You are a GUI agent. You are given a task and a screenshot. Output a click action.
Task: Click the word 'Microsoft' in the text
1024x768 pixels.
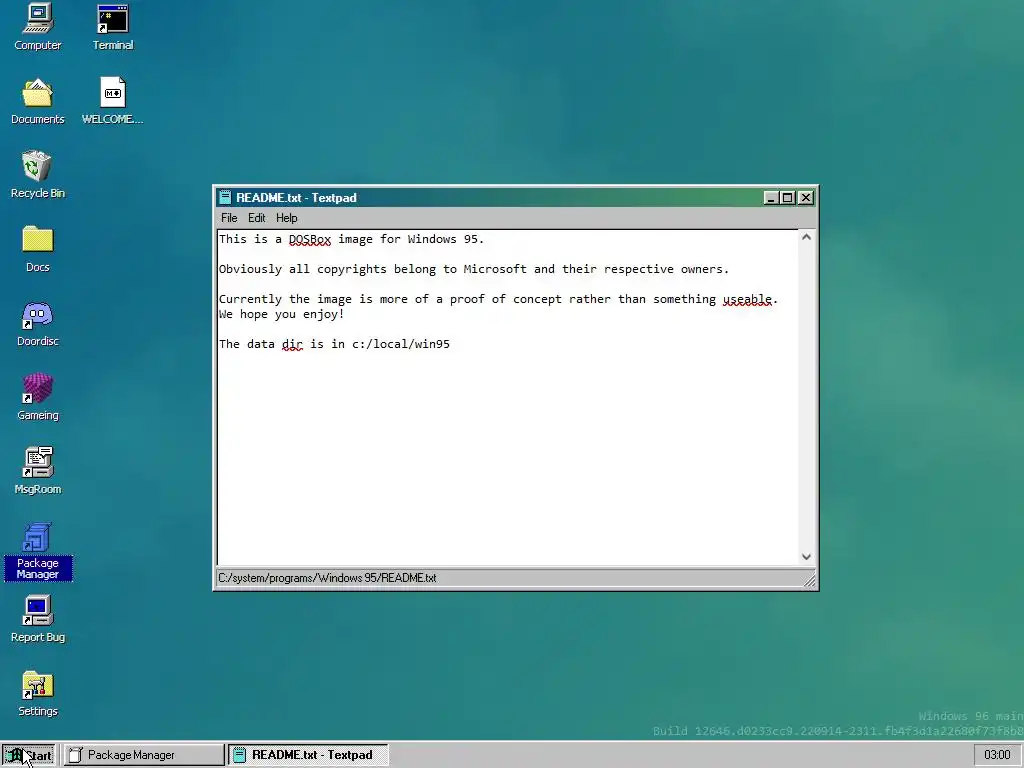[495, 269]
